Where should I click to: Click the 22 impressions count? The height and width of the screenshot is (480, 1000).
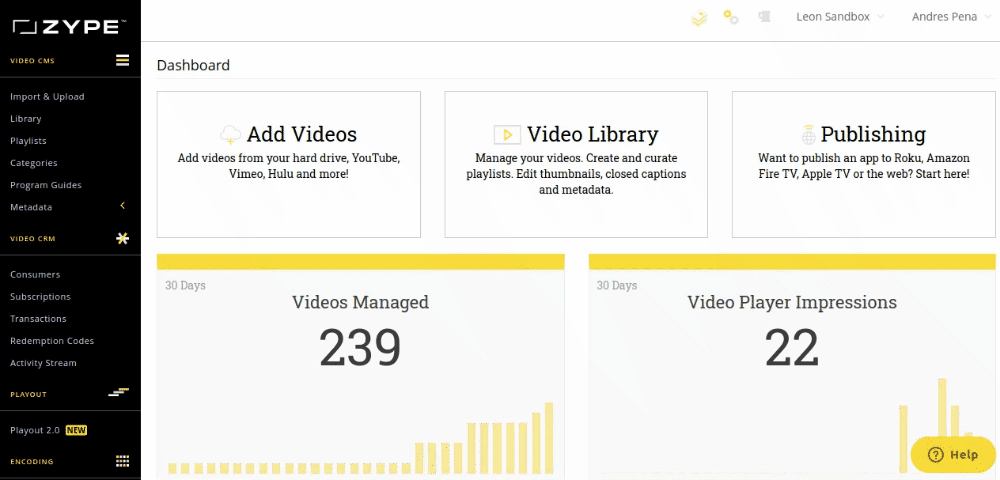tap(792, 349)
